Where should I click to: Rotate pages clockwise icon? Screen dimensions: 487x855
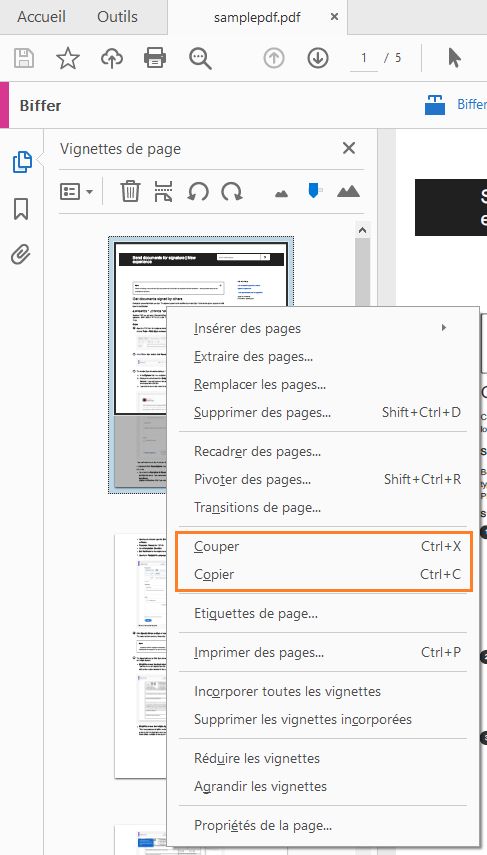click(232, 191)
